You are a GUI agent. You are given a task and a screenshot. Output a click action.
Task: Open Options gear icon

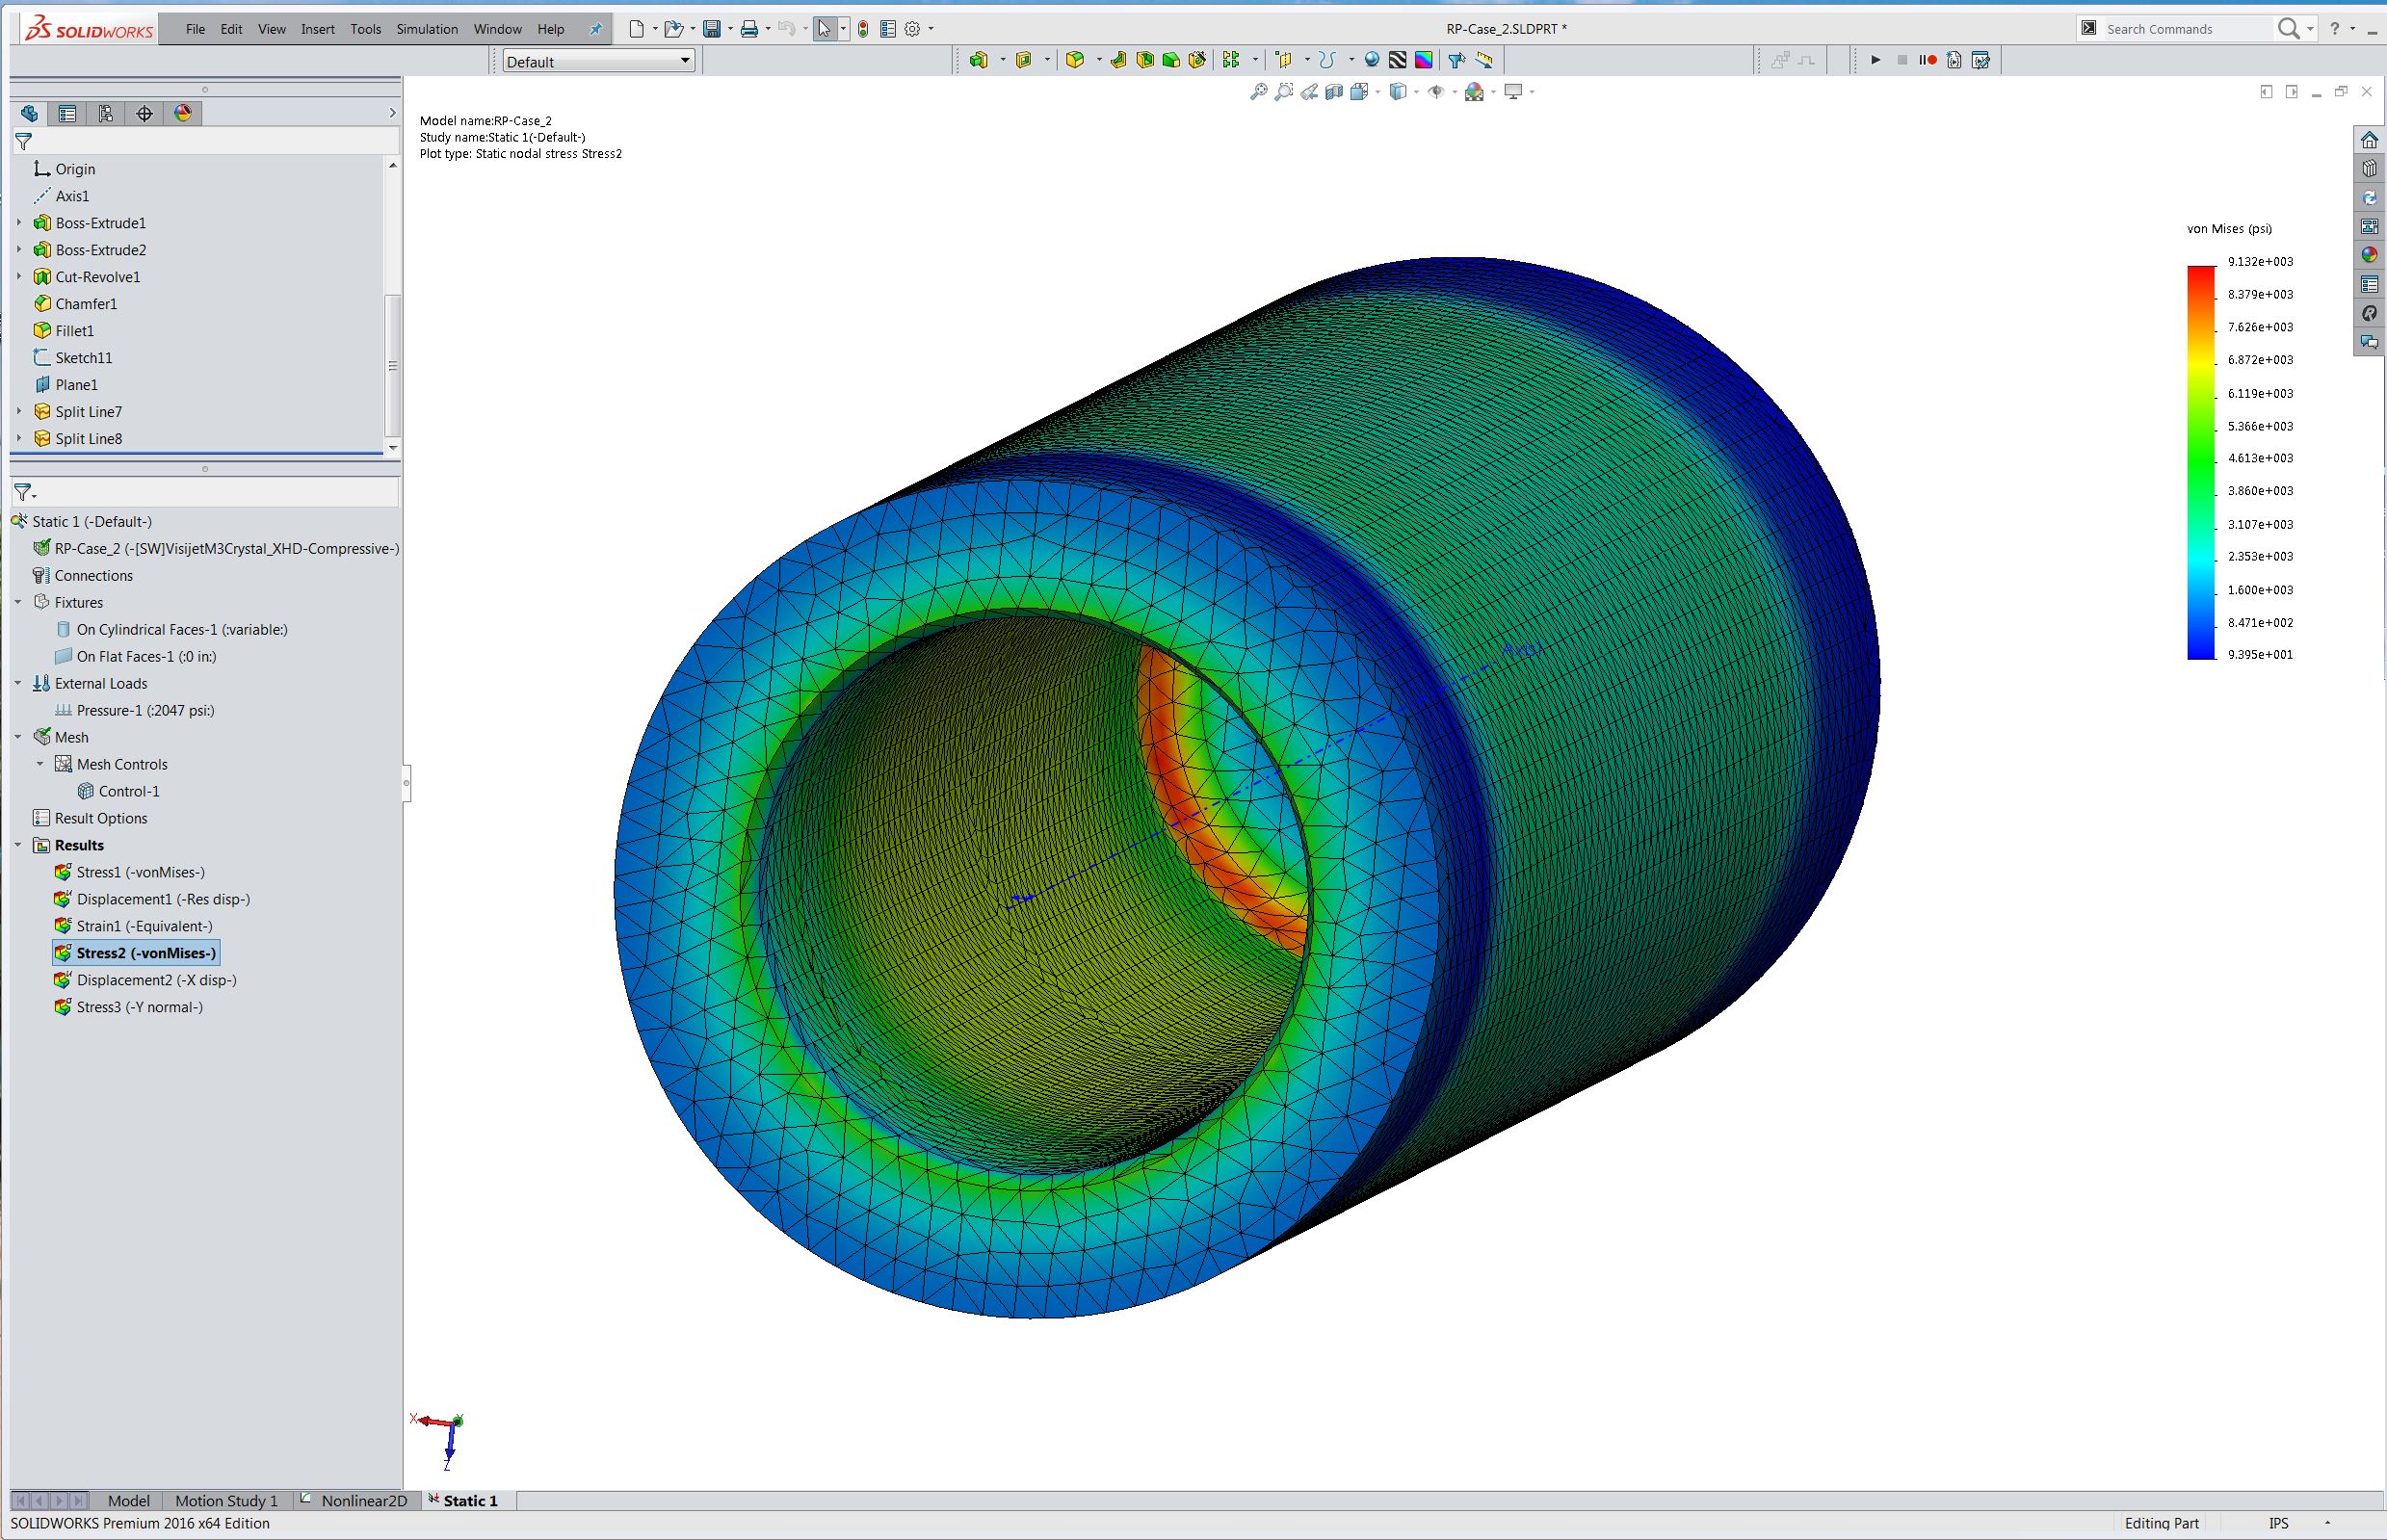[x=912, y=29]
